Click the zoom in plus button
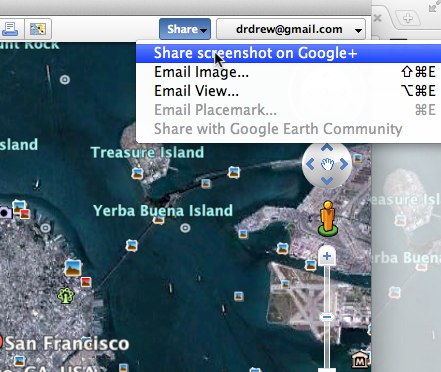The height and width of the screenshot is (372, 441). tap(327, 256)
